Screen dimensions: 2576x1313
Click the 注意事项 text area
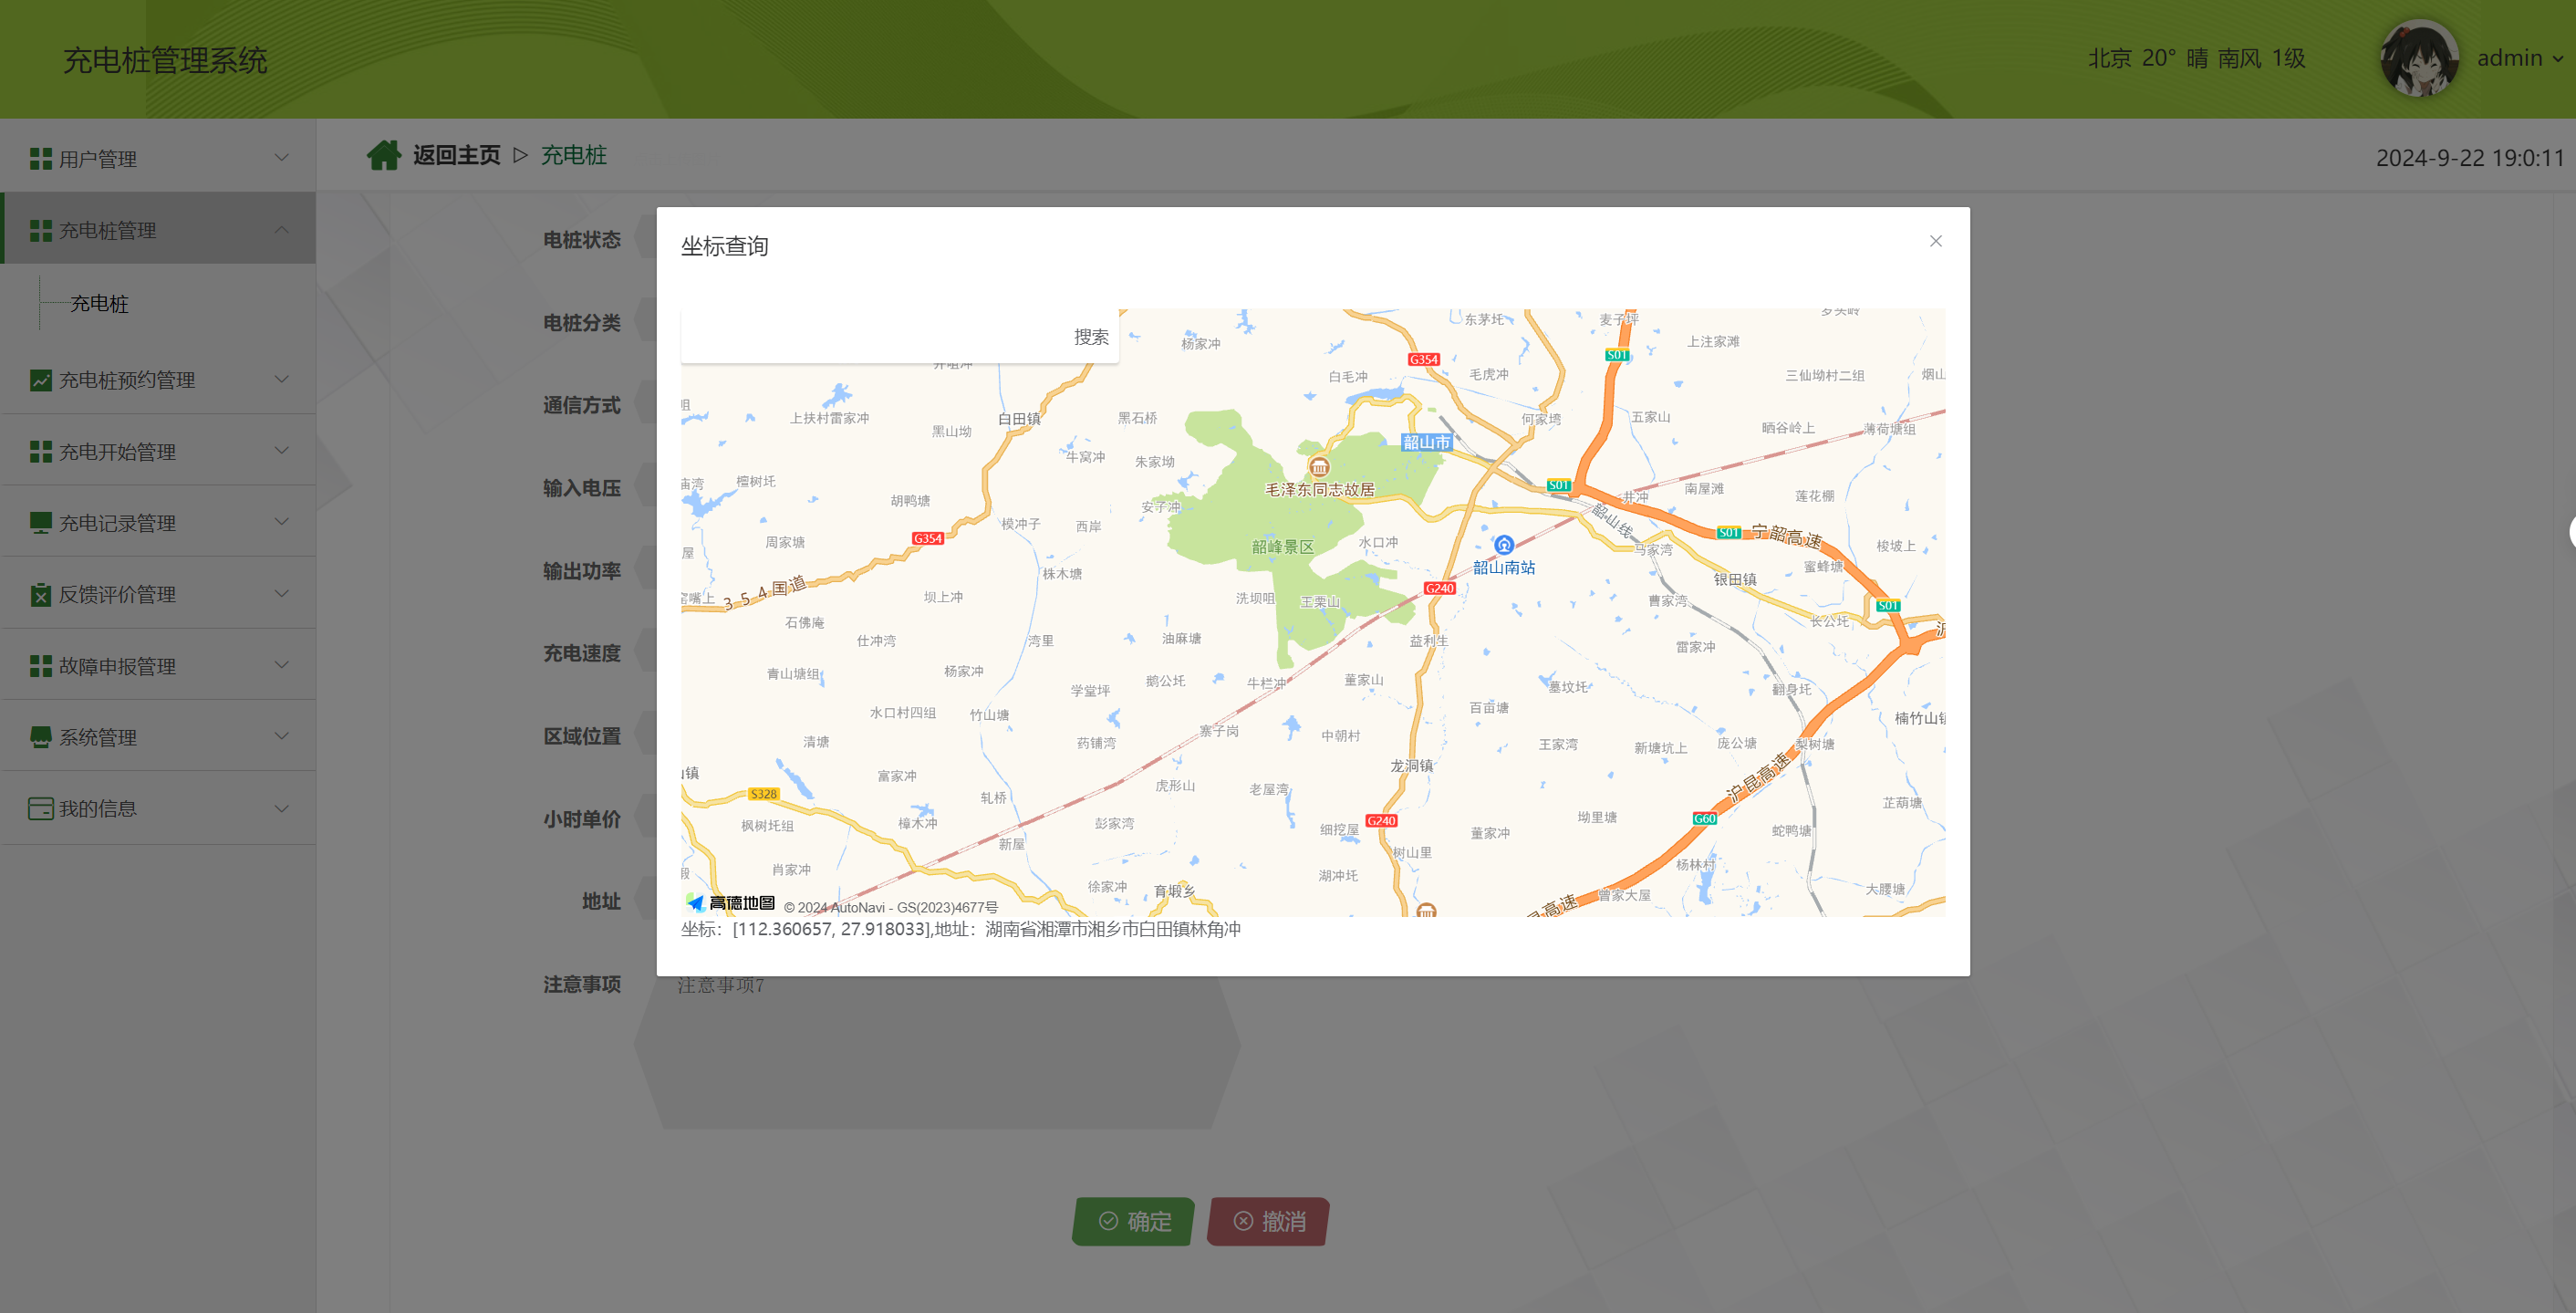tap(938, 1044)
